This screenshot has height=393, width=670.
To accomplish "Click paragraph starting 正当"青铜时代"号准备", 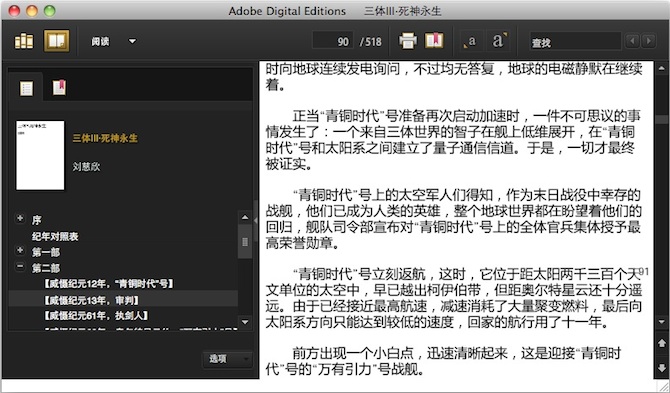I will coord(453,139).
